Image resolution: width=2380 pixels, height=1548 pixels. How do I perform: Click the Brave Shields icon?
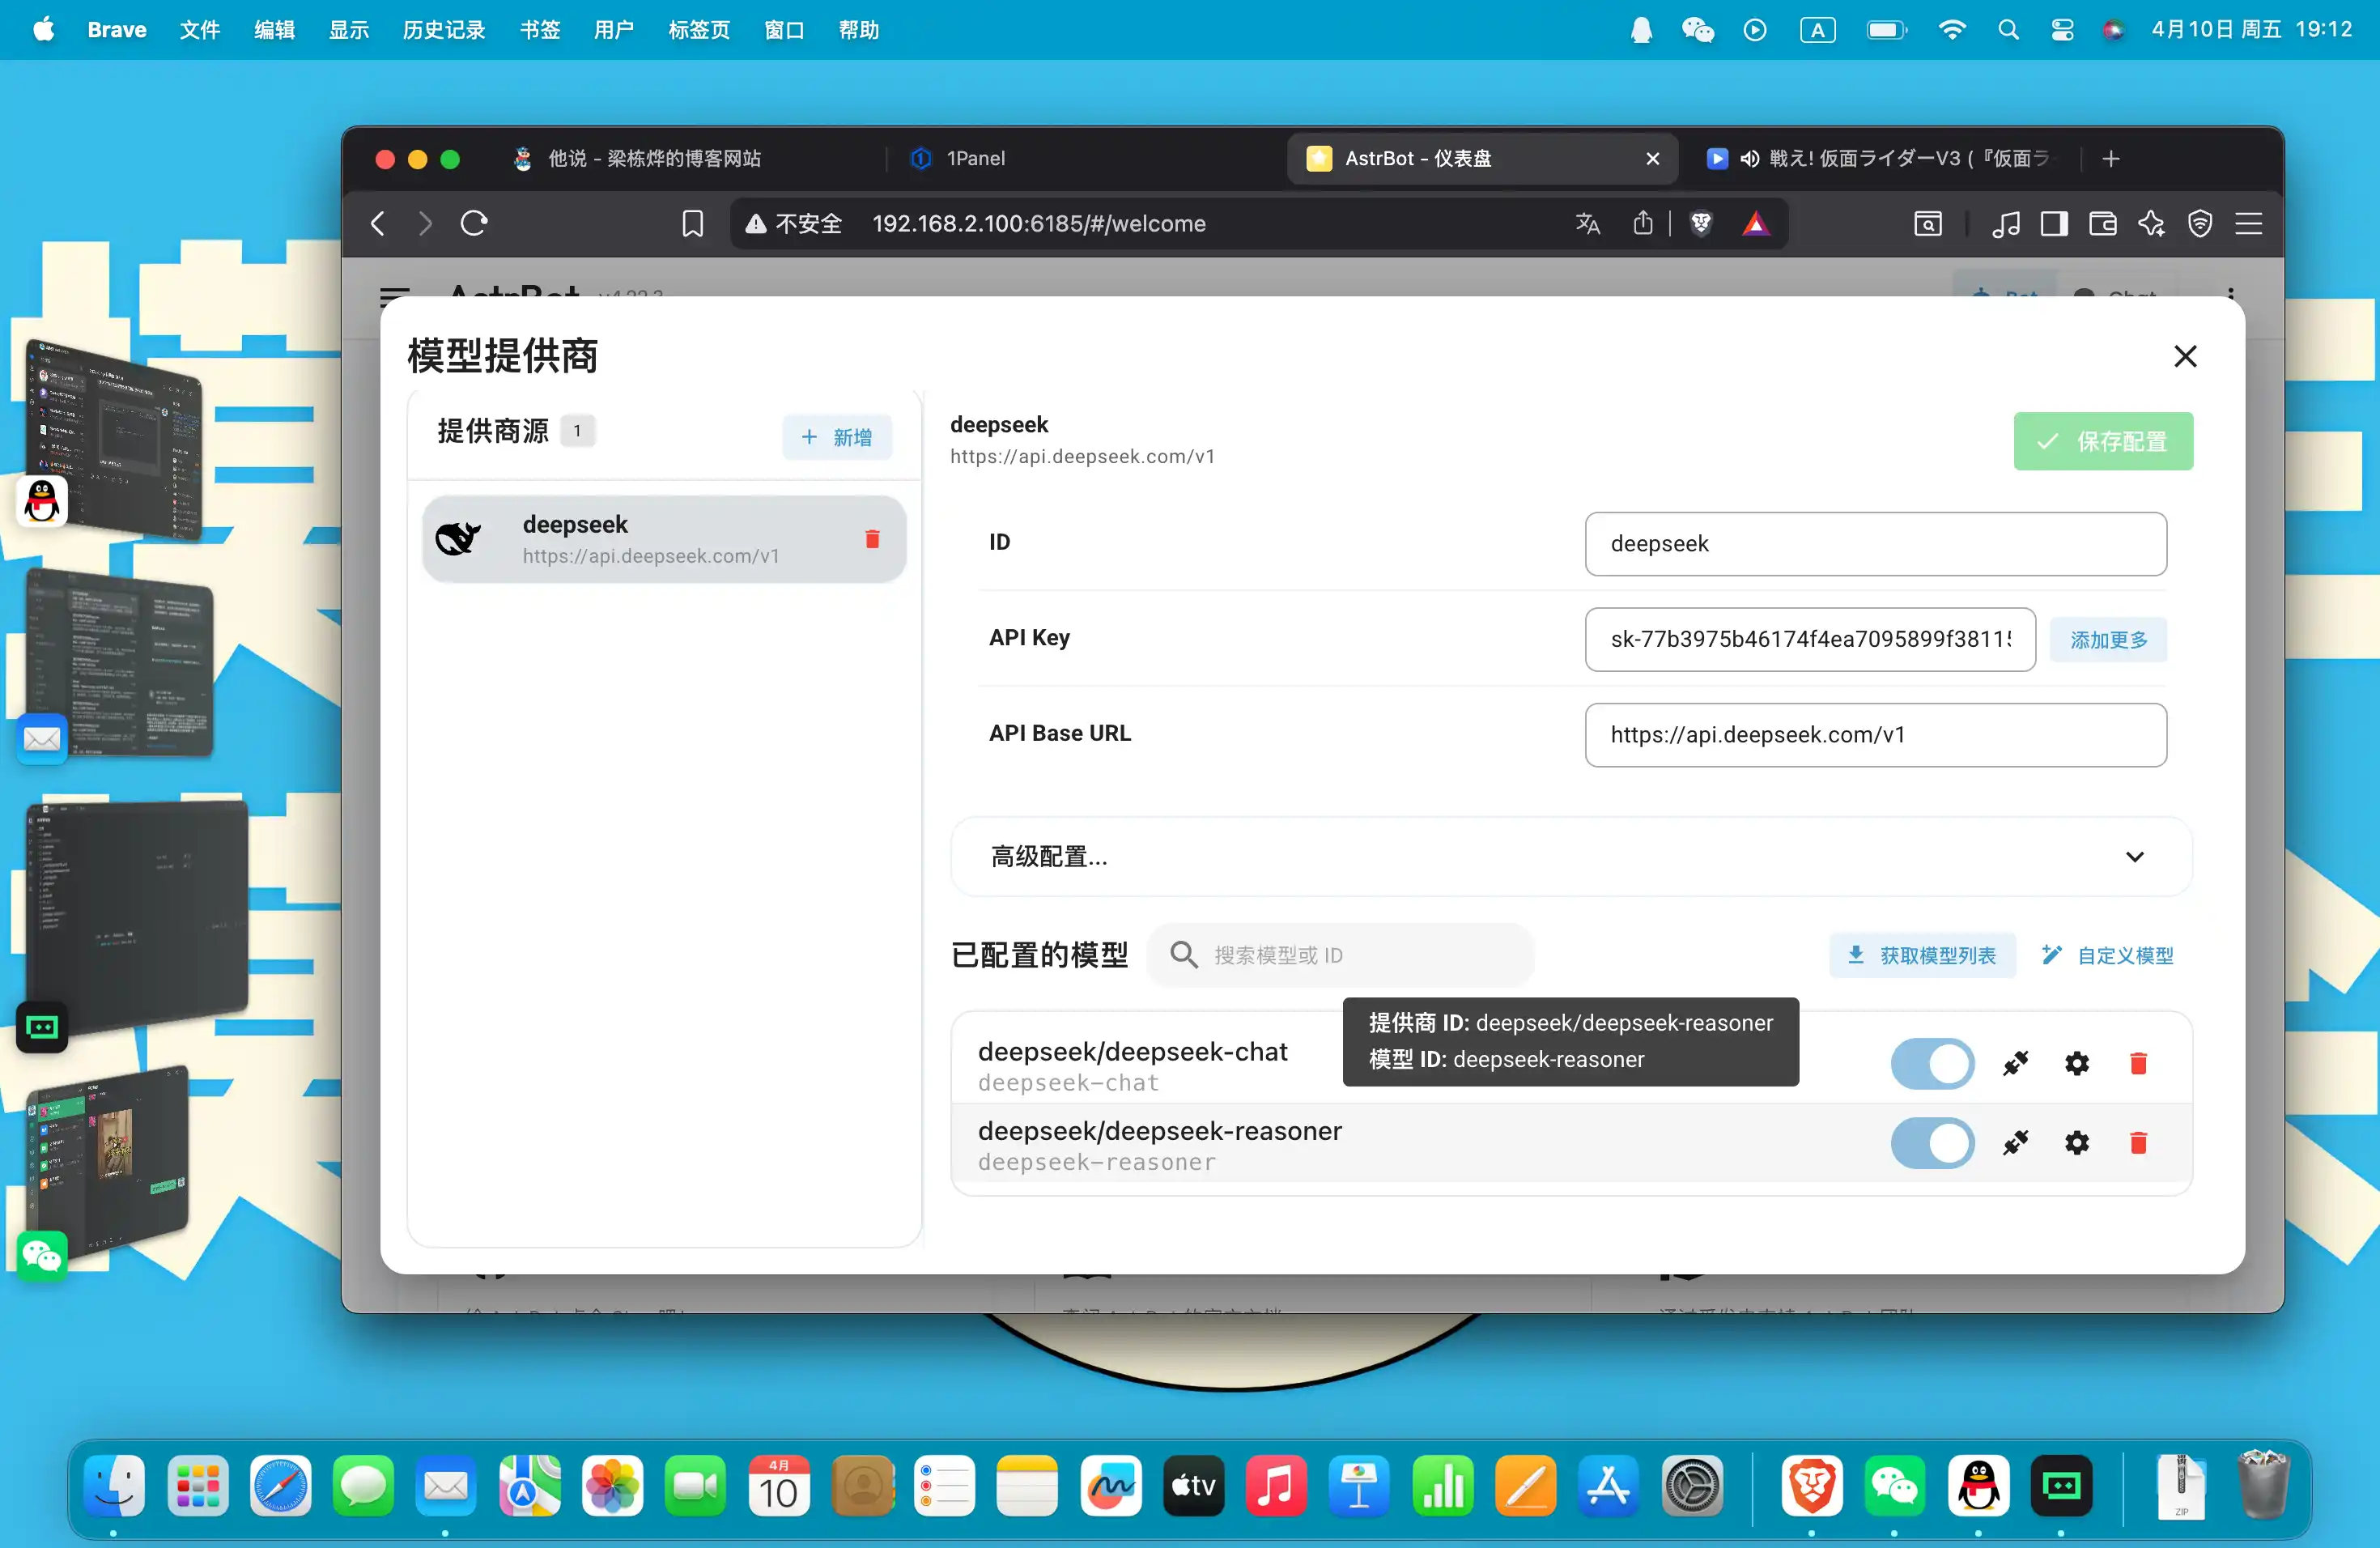point(1700,224)
